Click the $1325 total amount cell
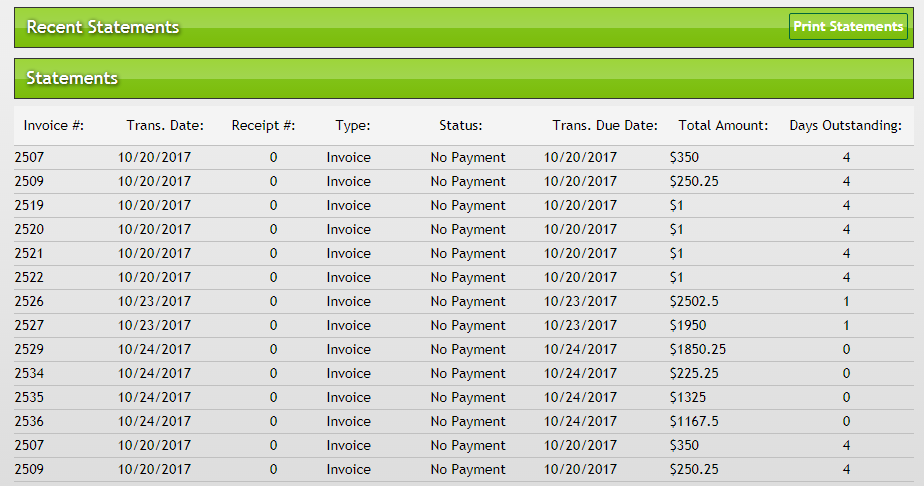 pos(688,398)
